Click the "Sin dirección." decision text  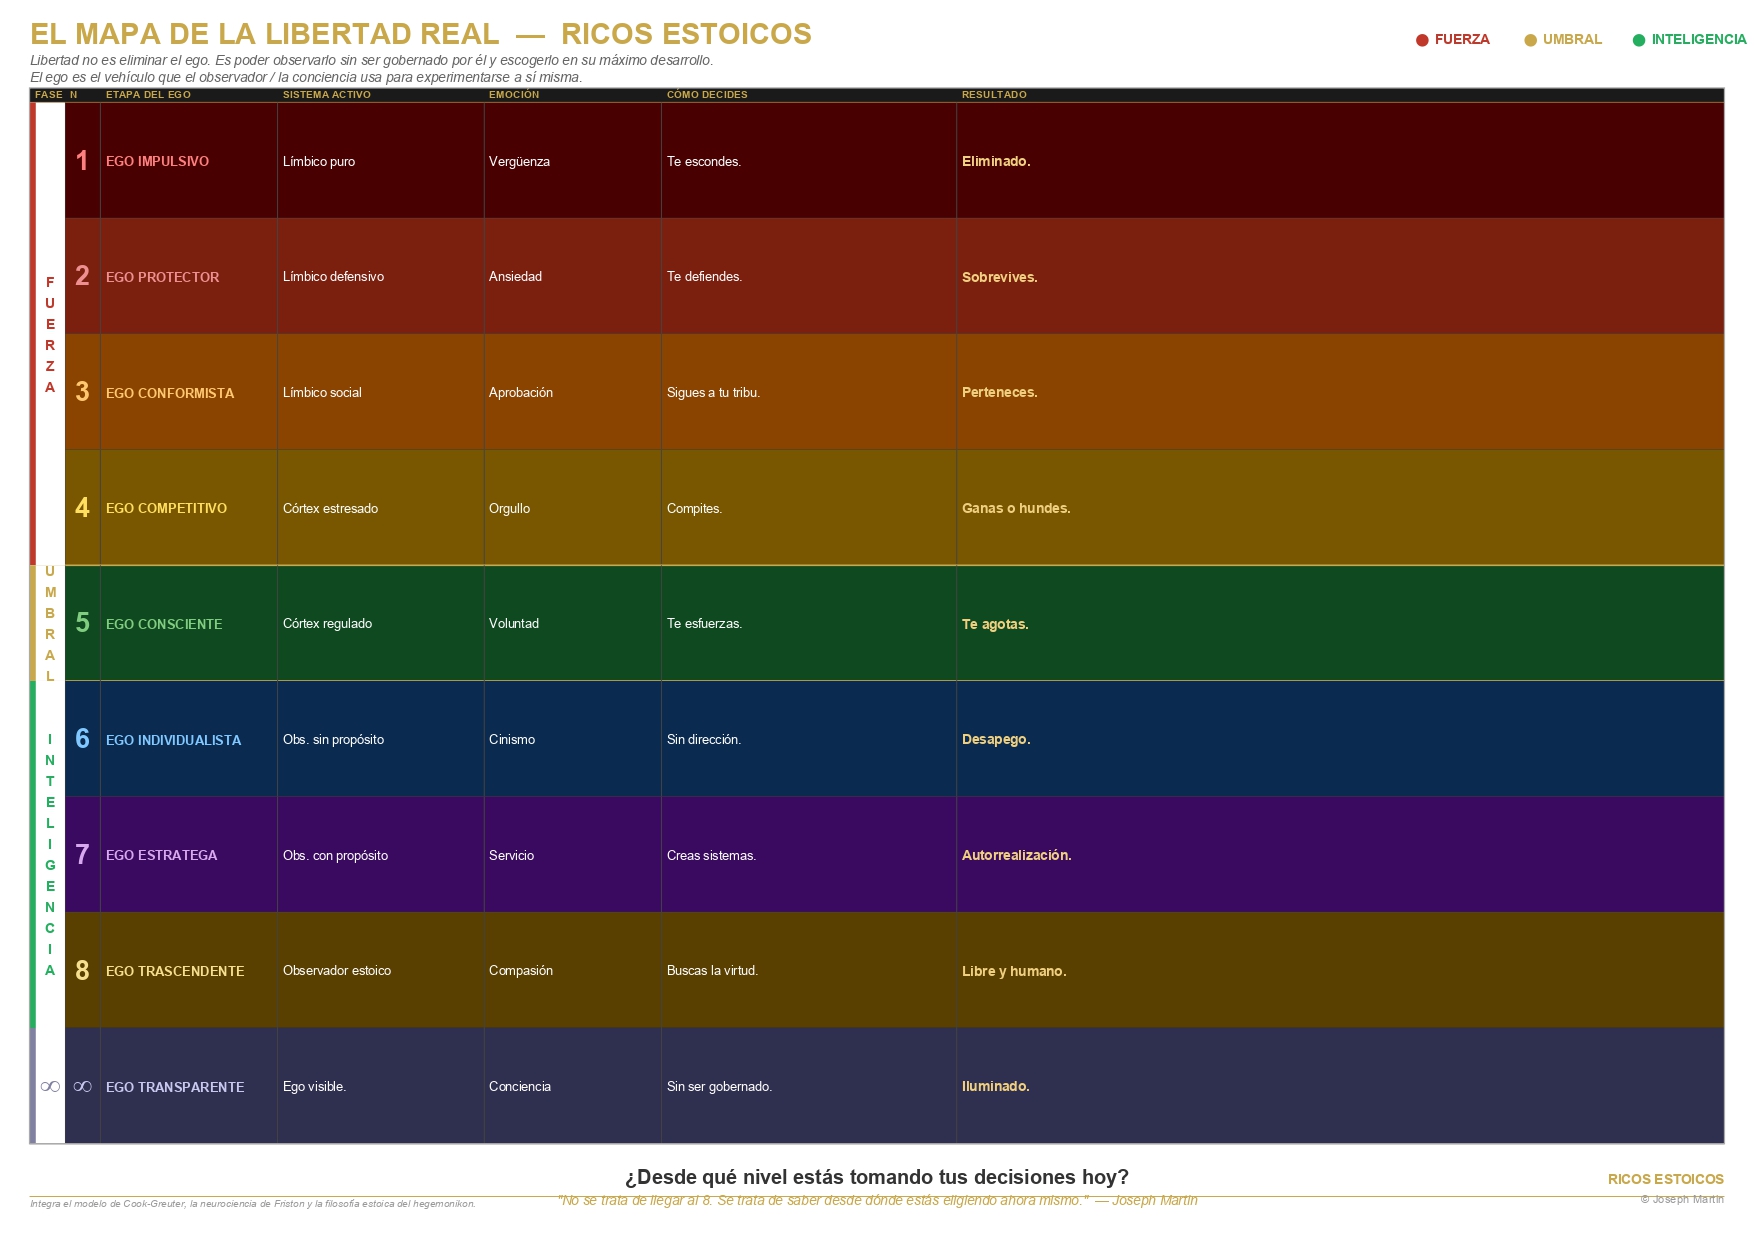[x=704, y=739]
